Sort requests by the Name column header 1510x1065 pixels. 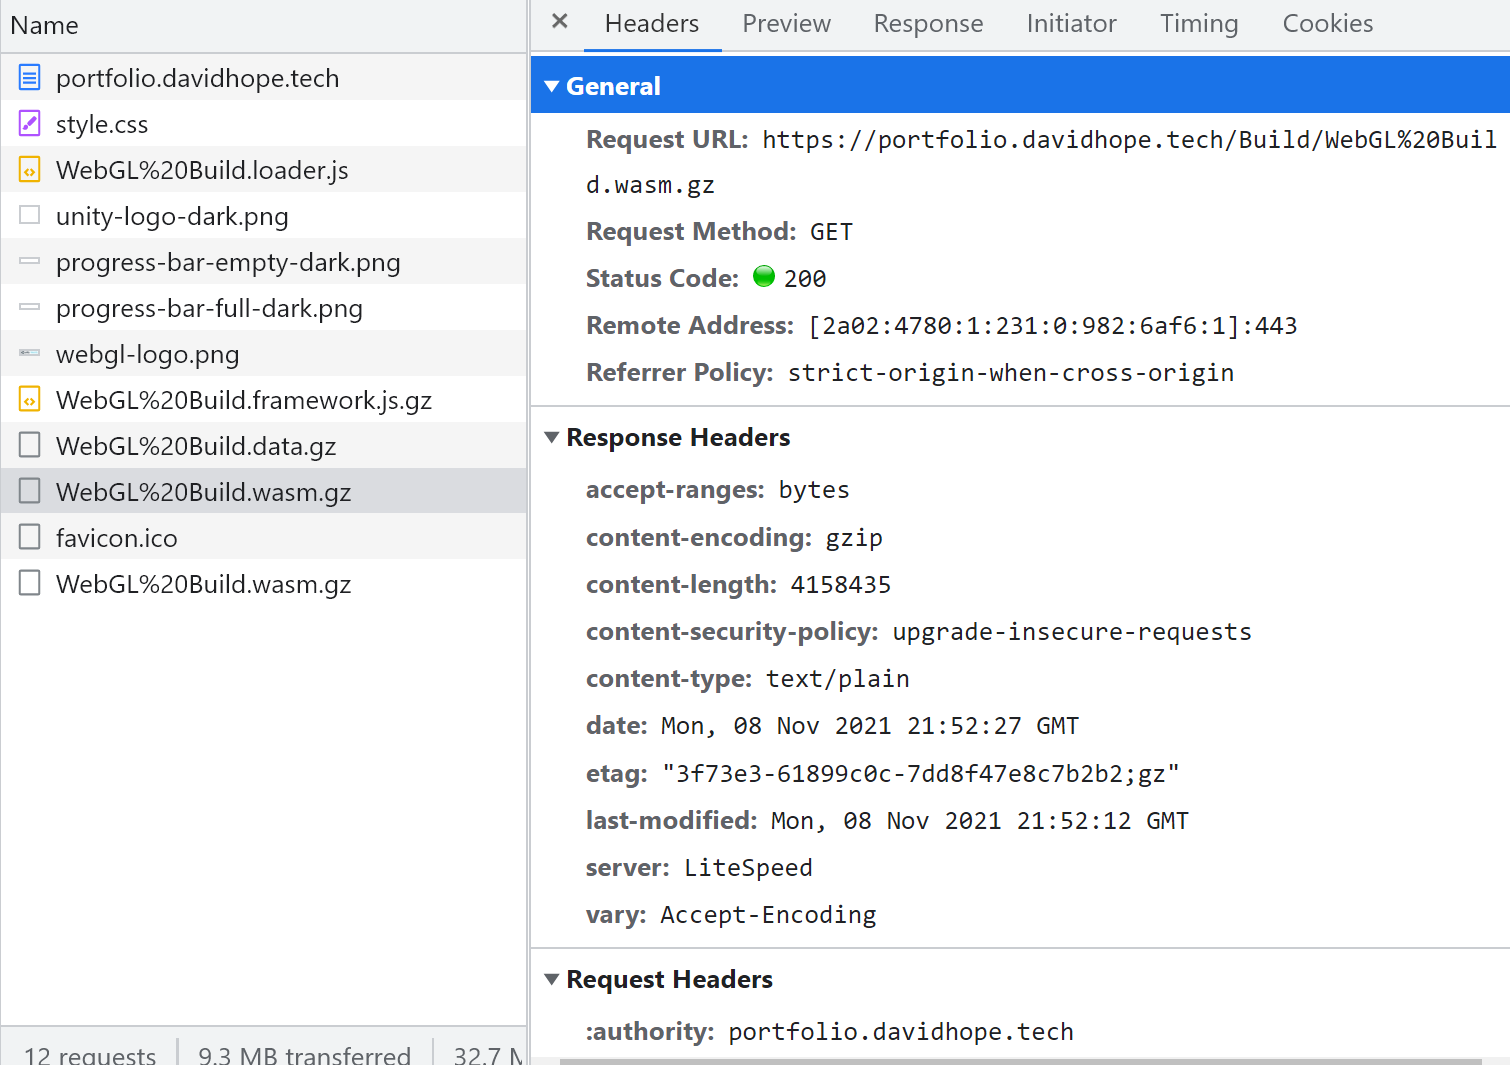coord(264,26)
